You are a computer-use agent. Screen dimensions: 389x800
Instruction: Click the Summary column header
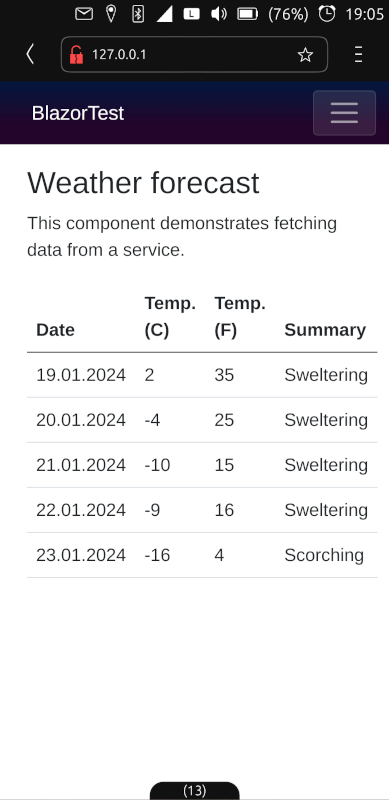pyautogui.click(x=325, y=330)
